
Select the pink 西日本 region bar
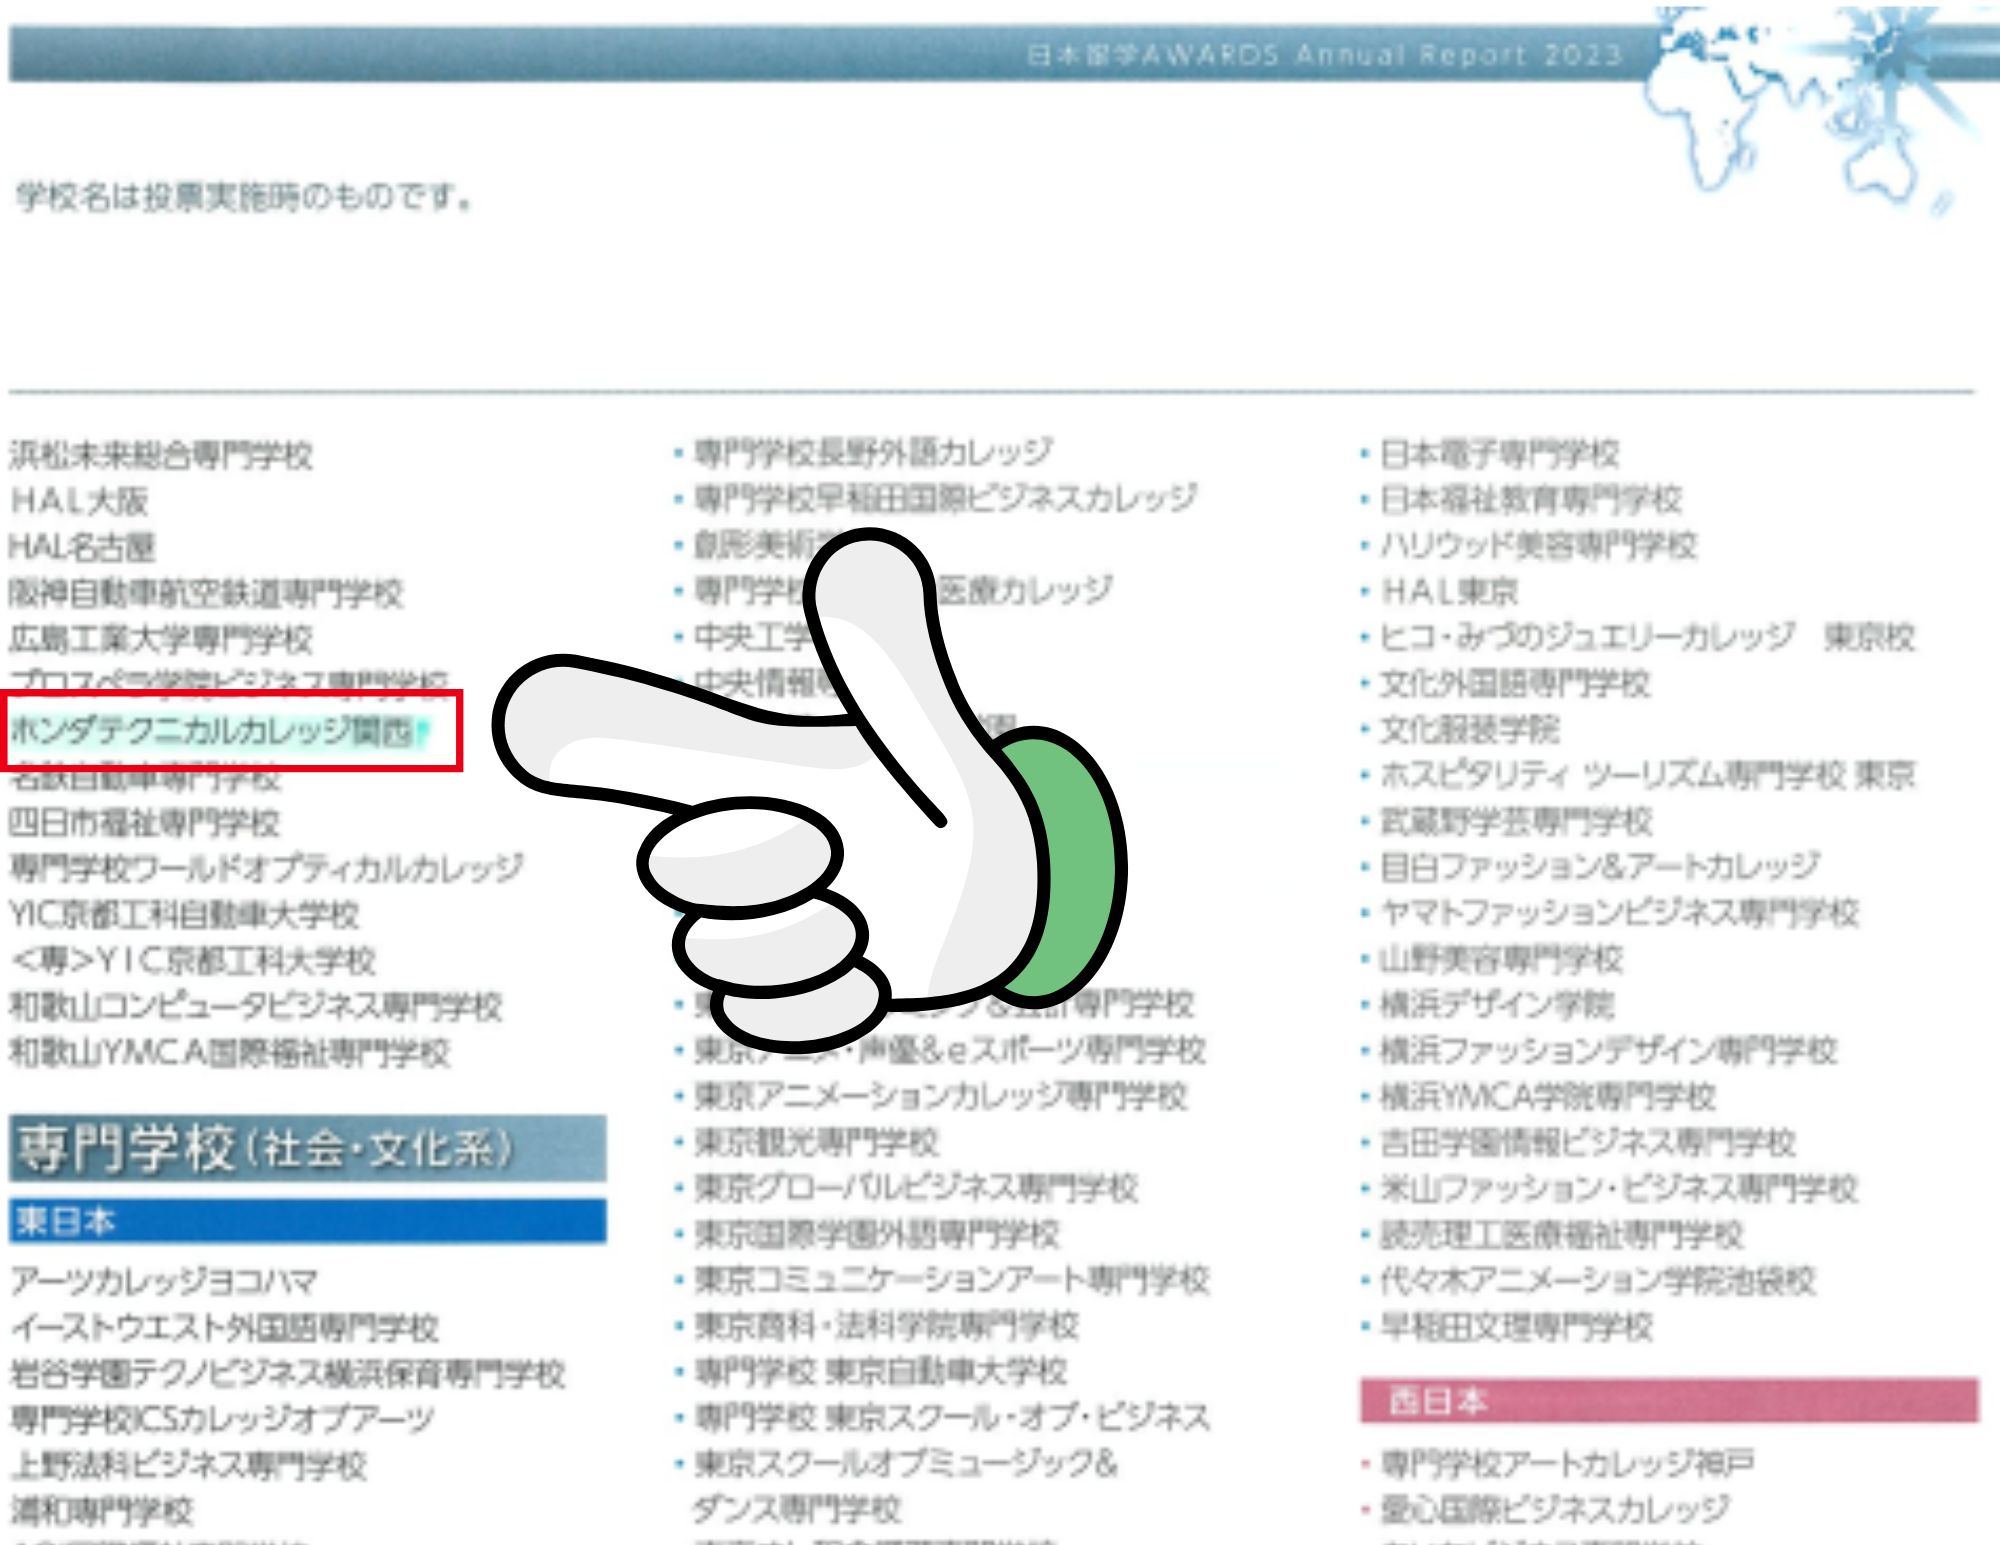tap(1668, 1401)
